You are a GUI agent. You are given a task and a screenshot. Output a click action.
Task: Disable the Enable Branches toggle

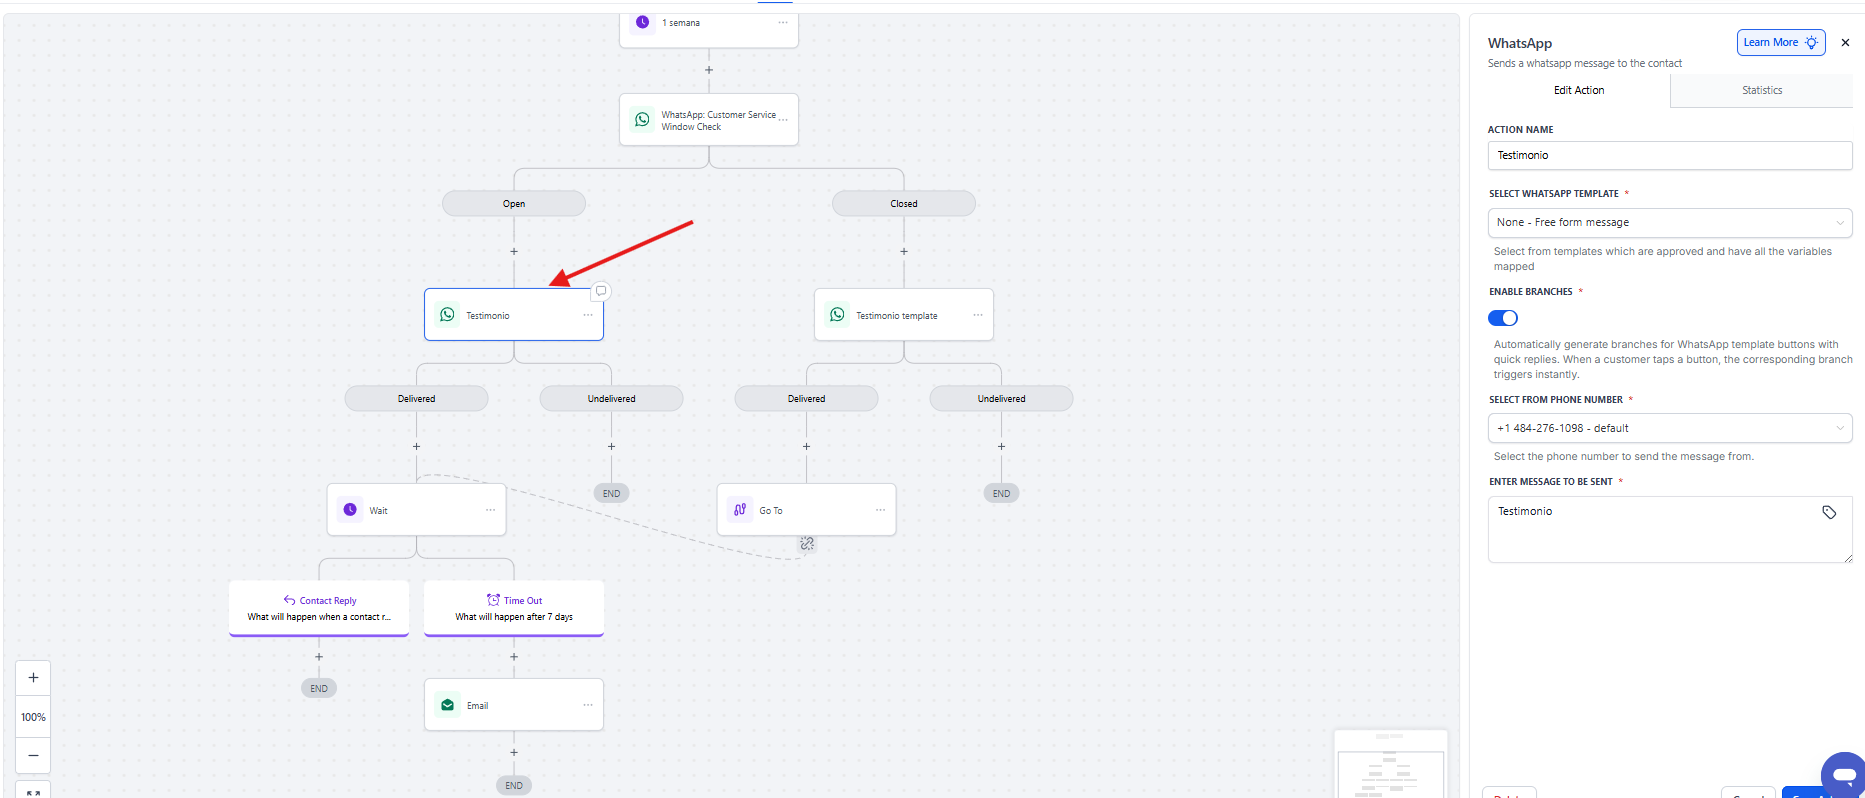point(1503,318)
